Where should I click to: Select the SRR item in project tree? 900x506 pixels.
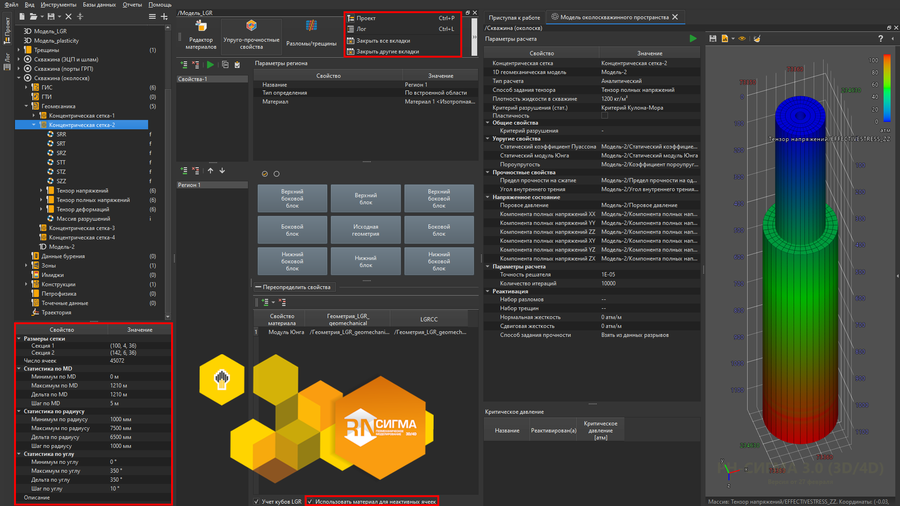(62, 134)
